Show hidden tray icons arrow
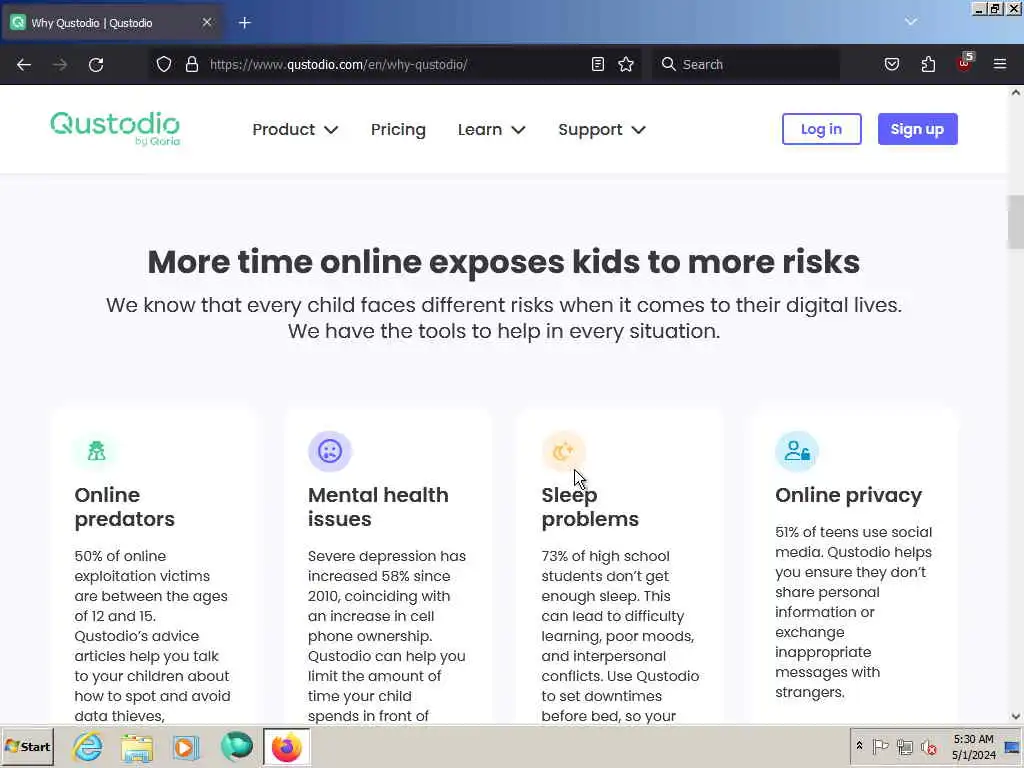 [859, 746]
